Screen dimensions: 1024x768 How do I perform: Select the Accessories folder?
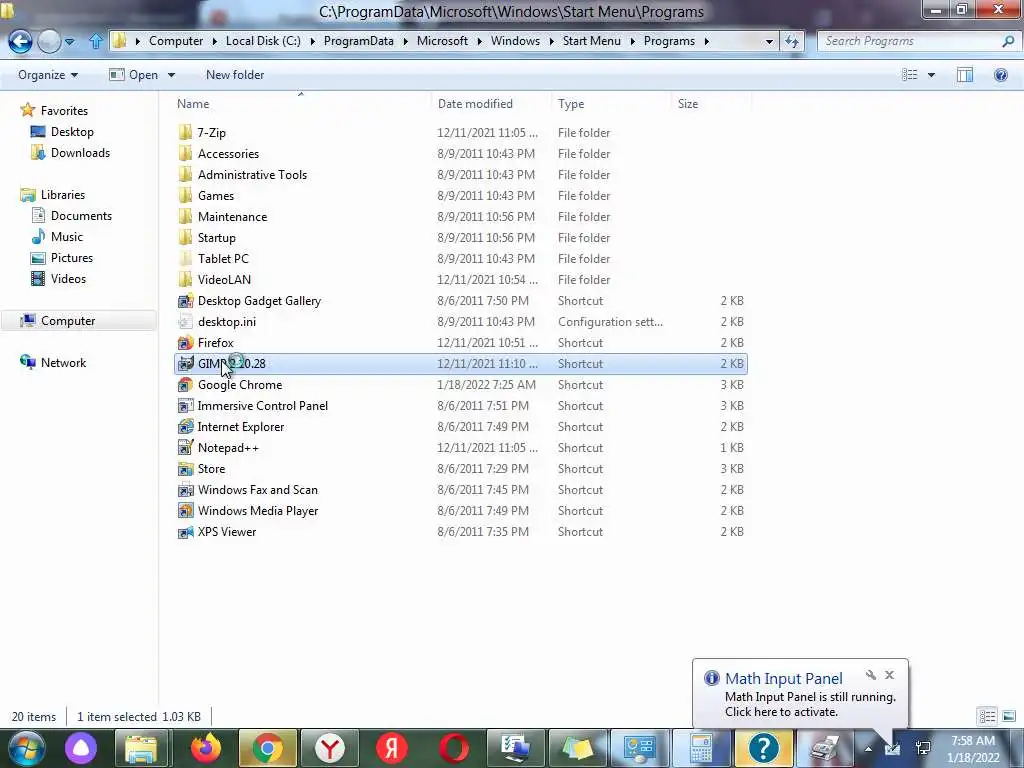(x=228, y=153)
